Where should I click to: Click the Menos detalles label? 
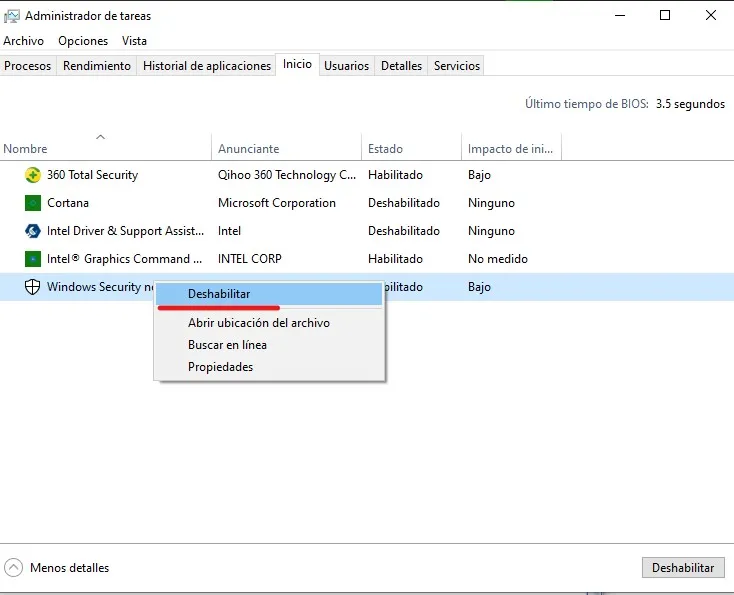pyautogui.click(x=69, y=568)
